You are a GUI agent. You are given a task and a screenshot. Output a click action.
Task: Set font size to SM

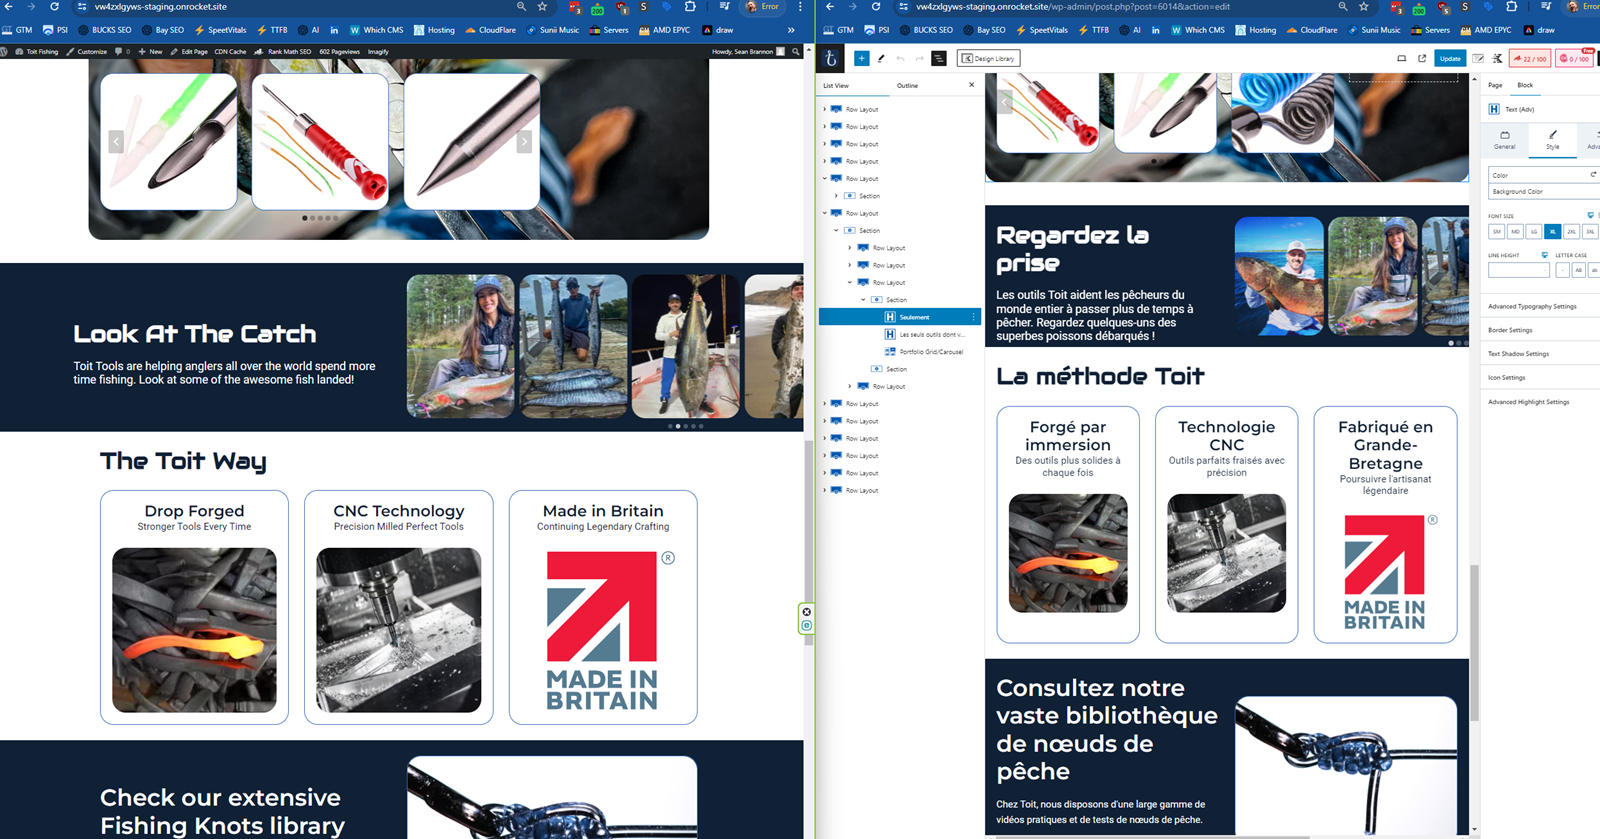click(1496, 231)
